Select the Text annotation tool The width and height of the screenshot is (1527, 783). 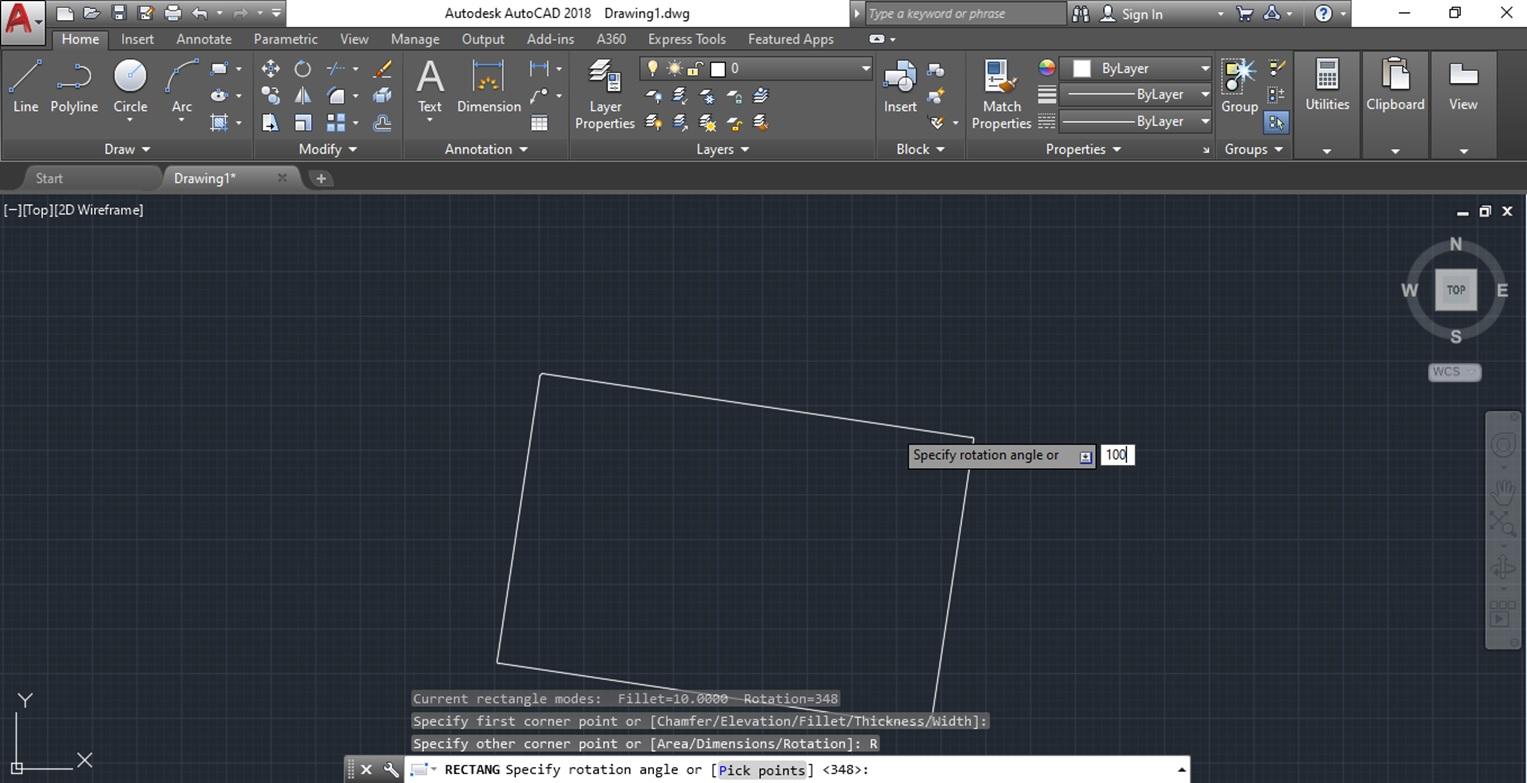[430, 86]
